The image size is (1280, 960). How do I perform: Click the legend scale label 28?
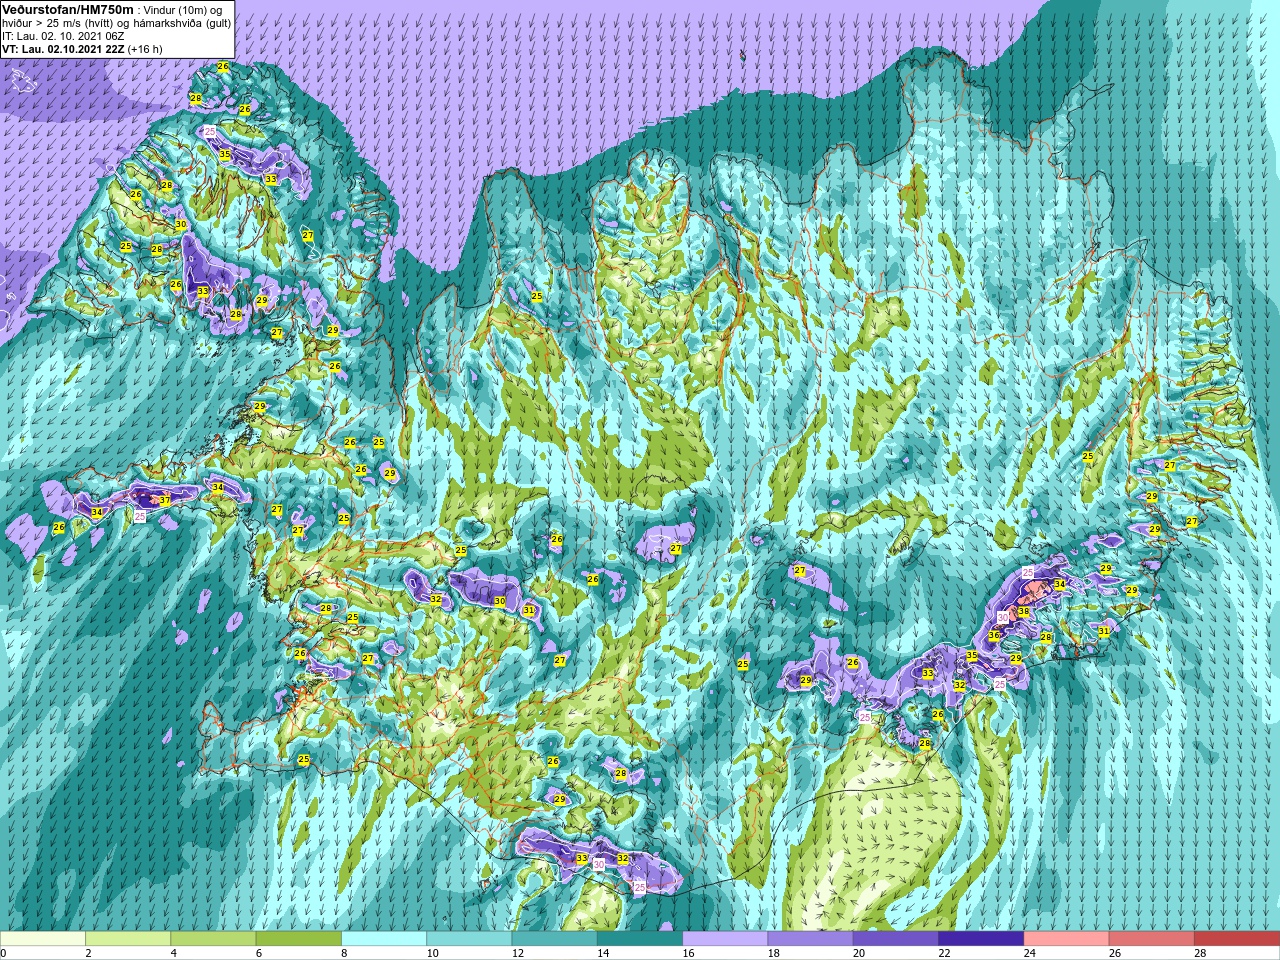pos(1200,953)
